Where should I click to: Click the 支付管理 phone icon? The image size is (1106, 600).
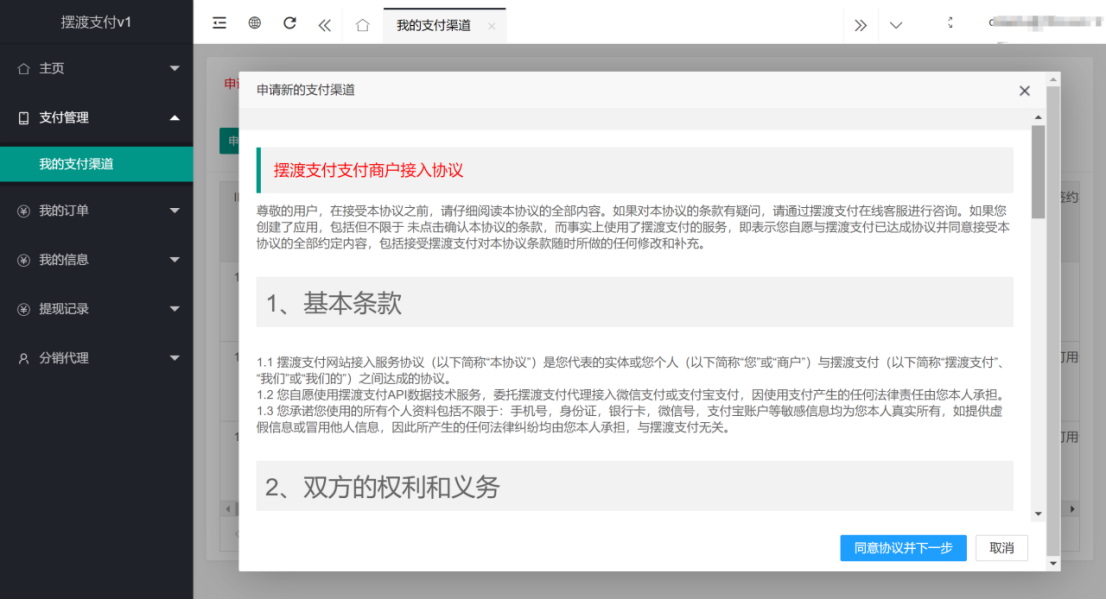23,118
